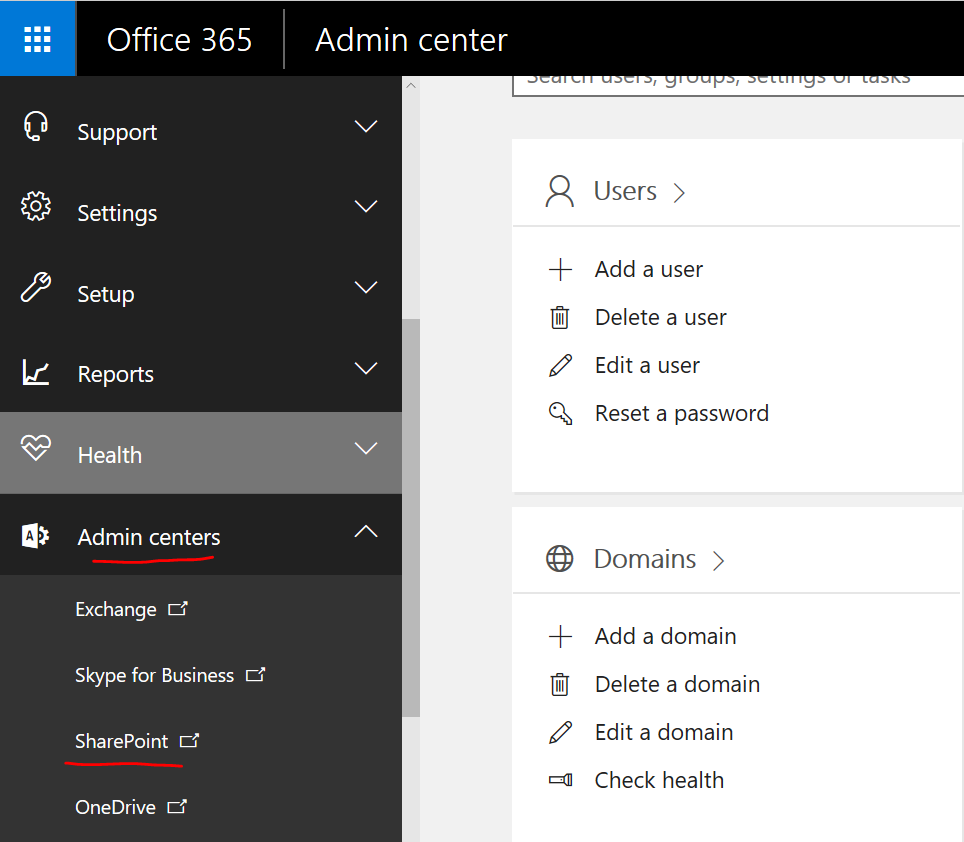964x842 pixels.
Task: Click the OneDrive external link icon
Action: [x=177, y=806]
